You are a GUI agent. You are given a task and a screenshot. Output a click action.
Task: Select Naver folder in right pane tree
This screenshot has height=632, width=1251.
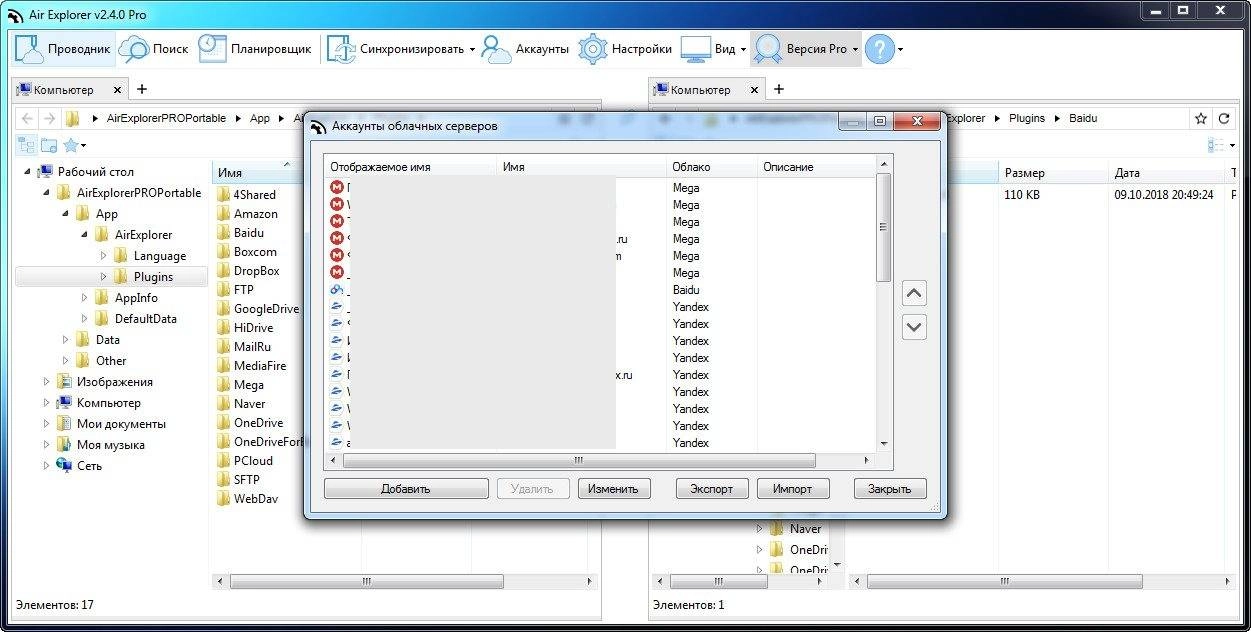(805, 529)
